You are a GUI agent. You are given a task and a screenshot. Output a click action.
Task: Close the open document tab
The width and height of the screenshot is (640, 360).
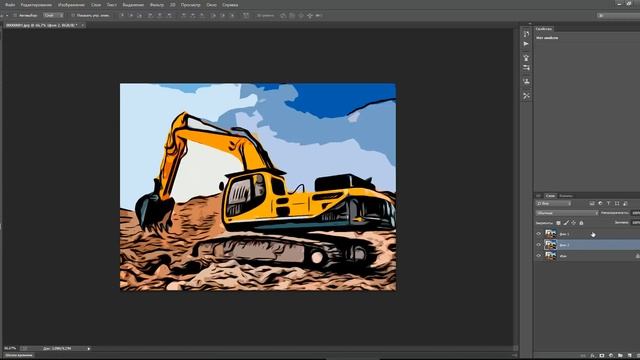pos(82,25)
